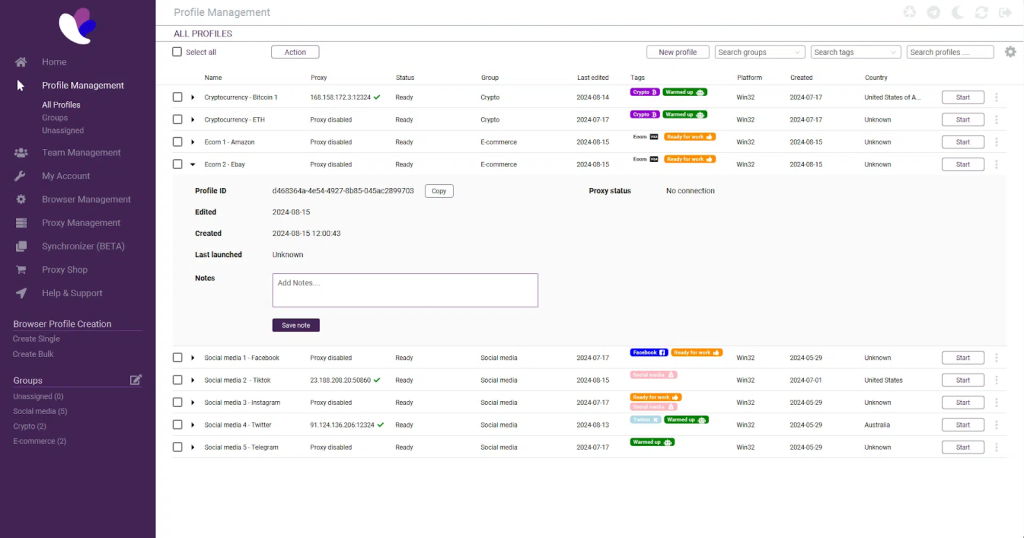This screenshot has height=538, width=1024.
Task: Click the refresh sync icon in header
Action: (981, 13)
